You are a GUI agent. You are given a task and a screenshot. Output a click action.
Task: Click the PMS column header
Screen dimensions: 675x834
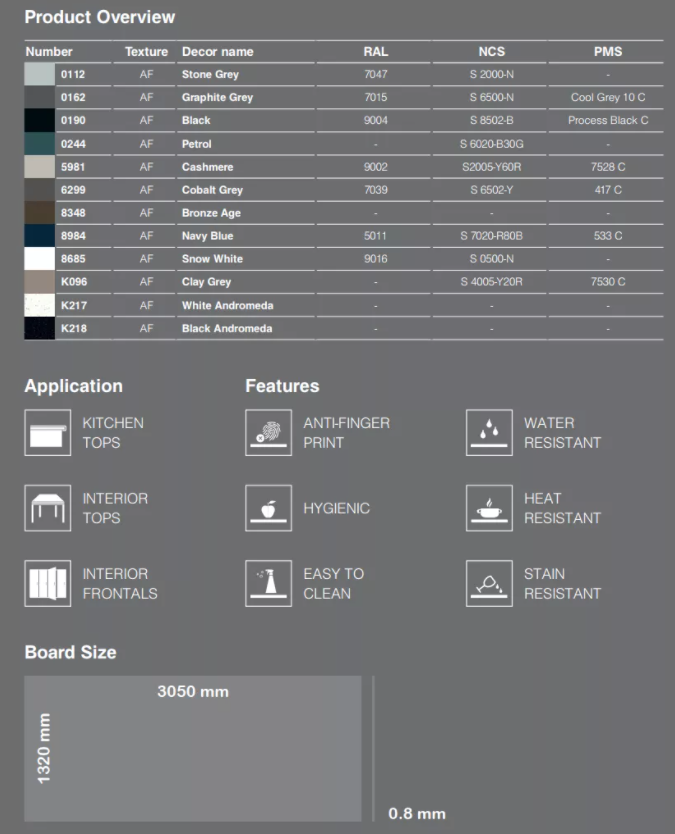(608, 52)
